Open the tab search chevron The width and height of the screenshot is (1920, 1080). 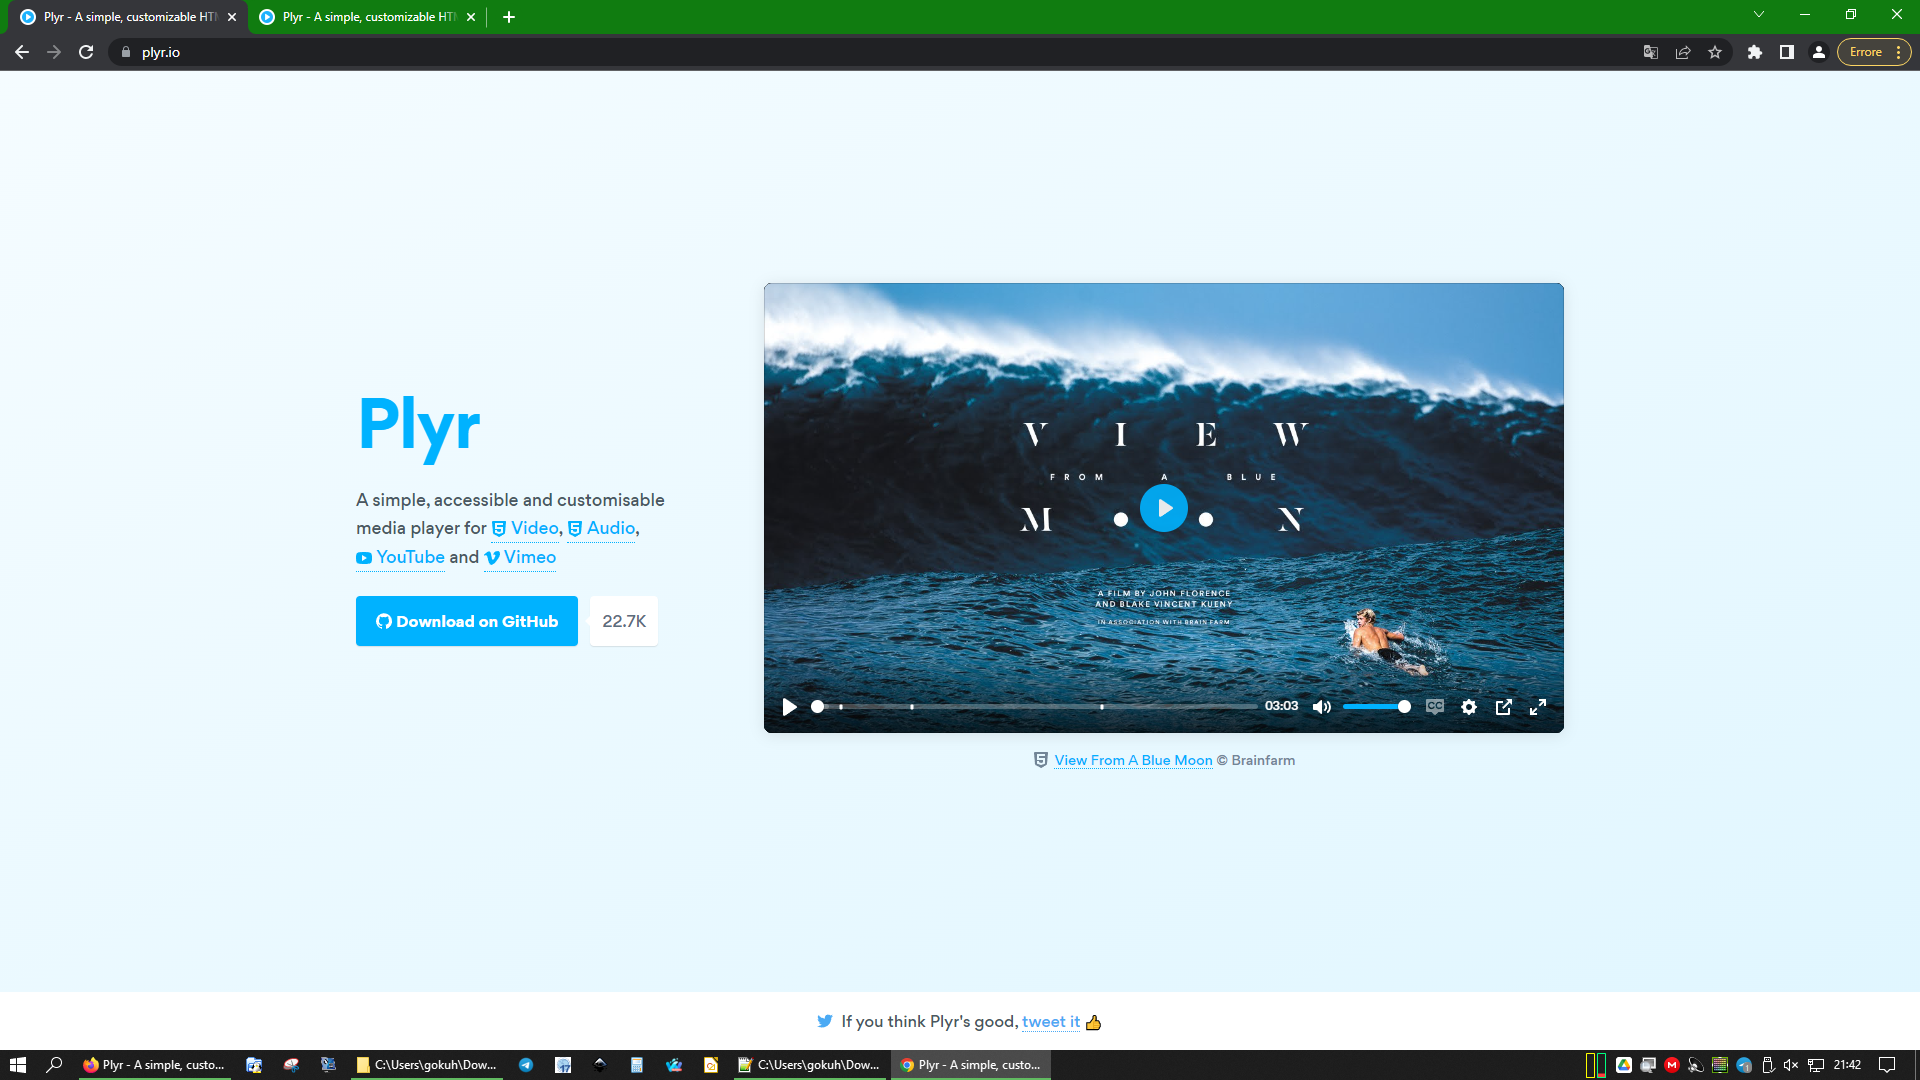coord(1759,14)
